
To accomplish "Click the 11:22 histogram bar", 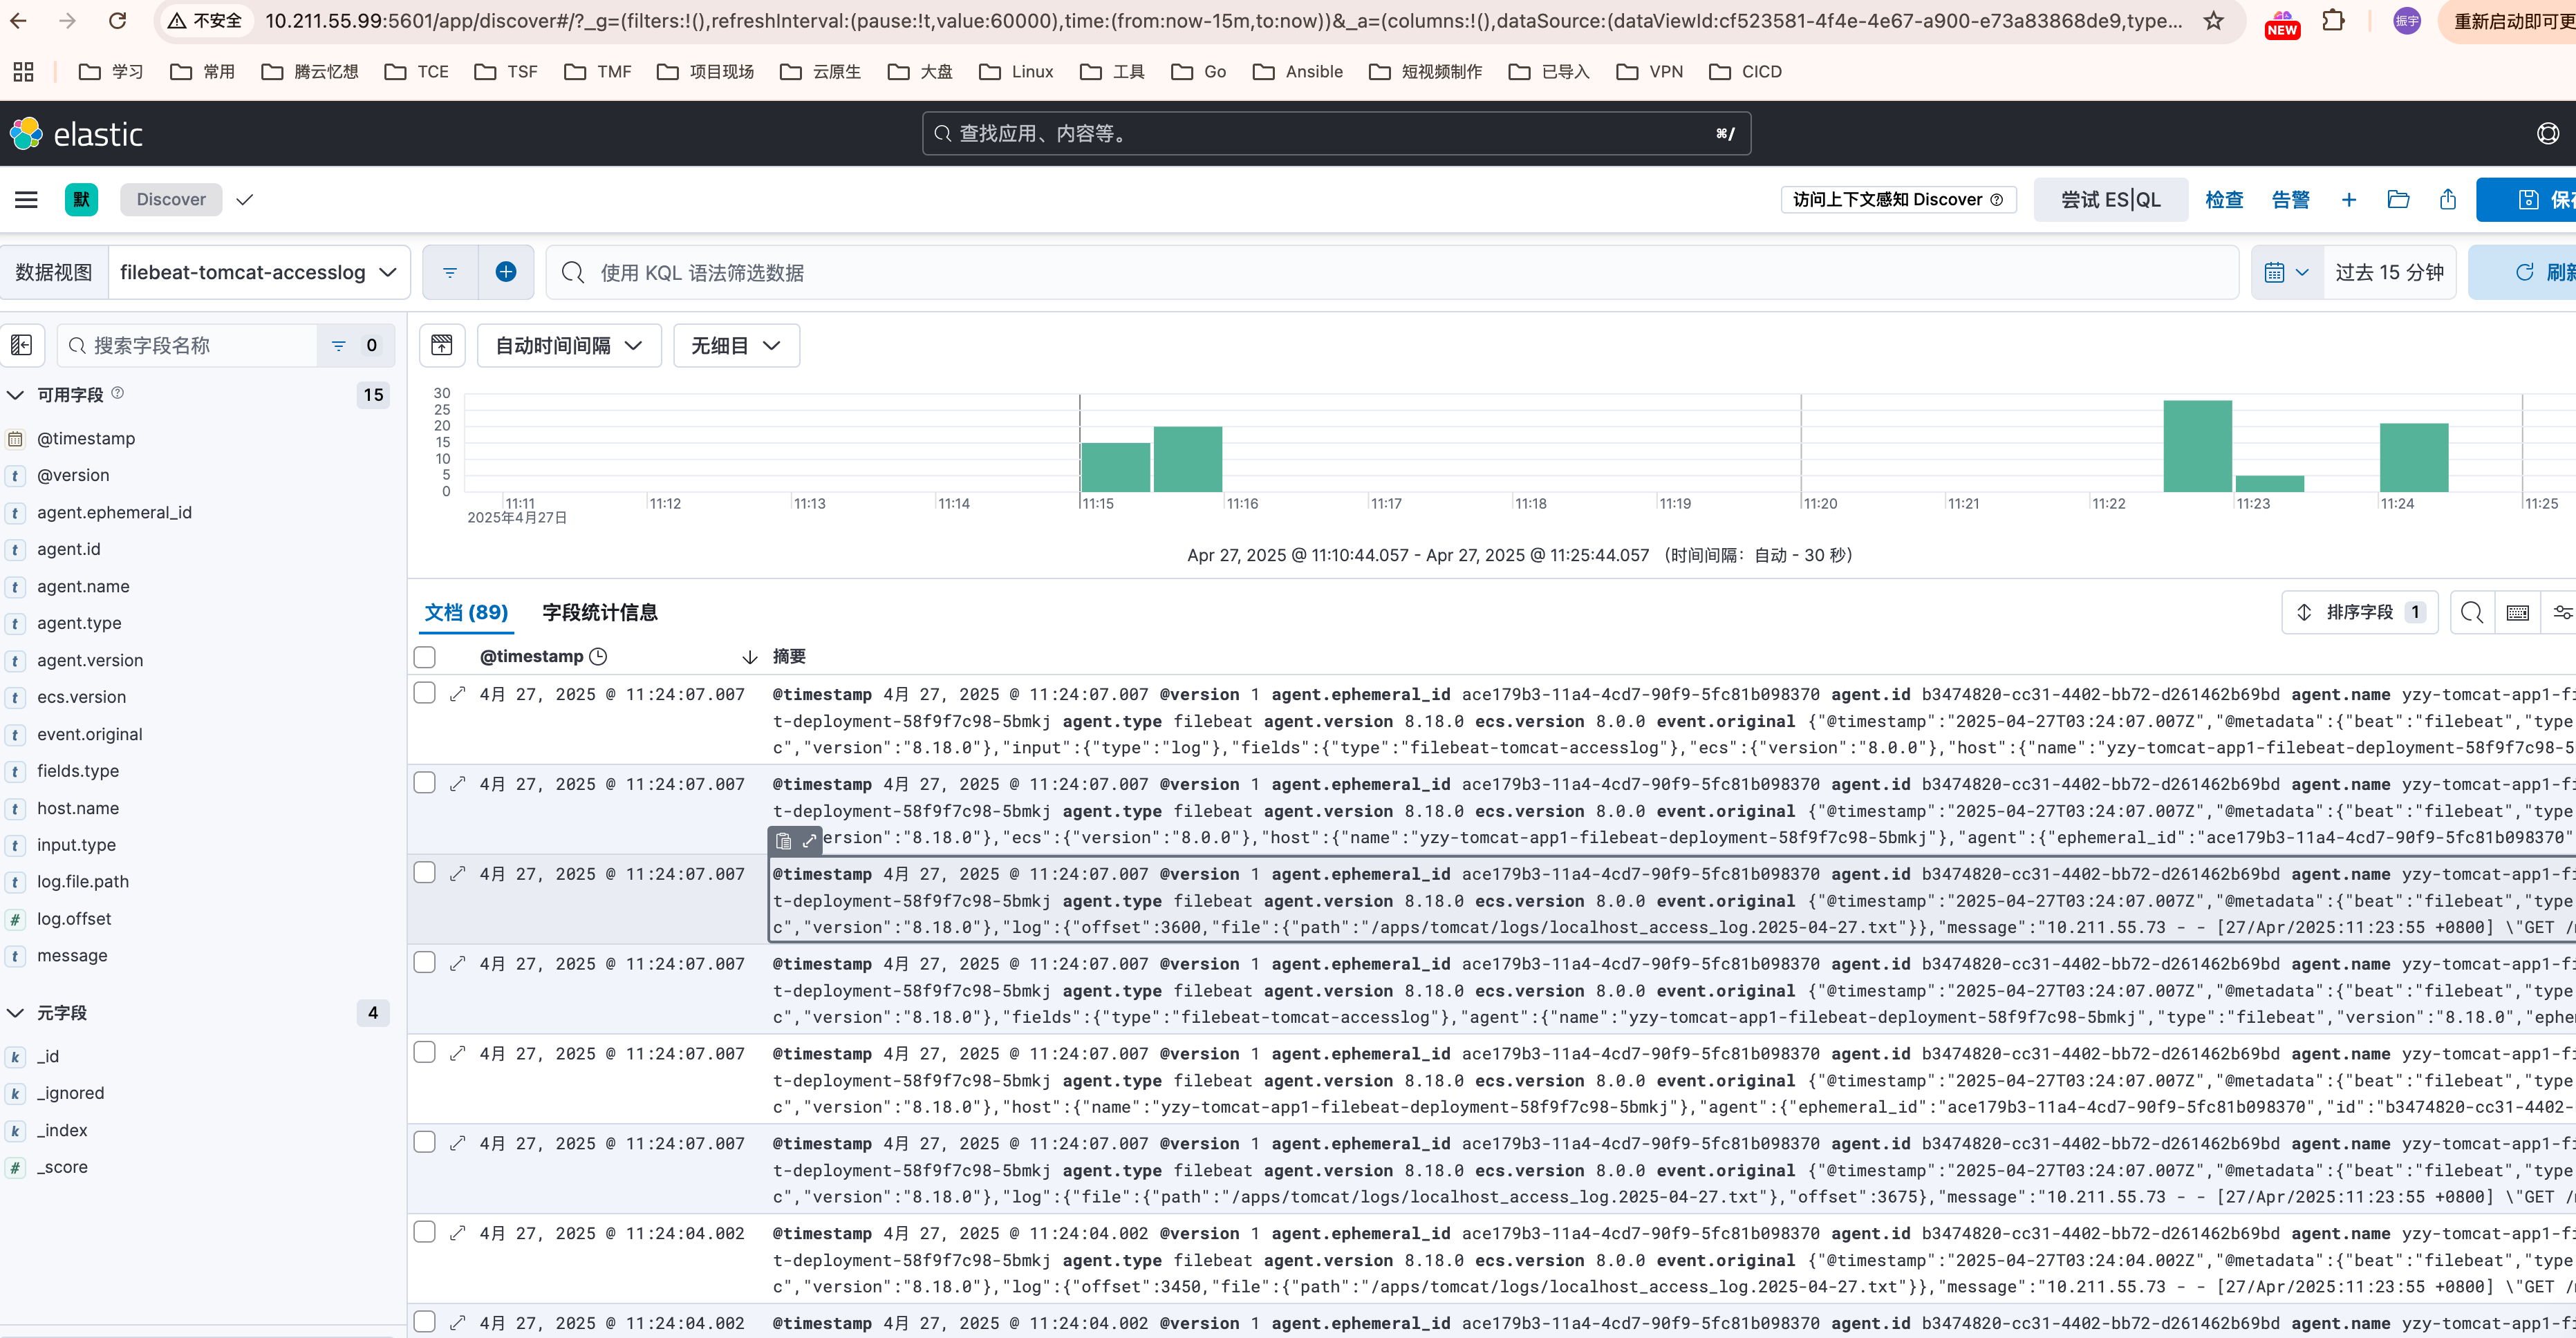I will [2197, 446].
